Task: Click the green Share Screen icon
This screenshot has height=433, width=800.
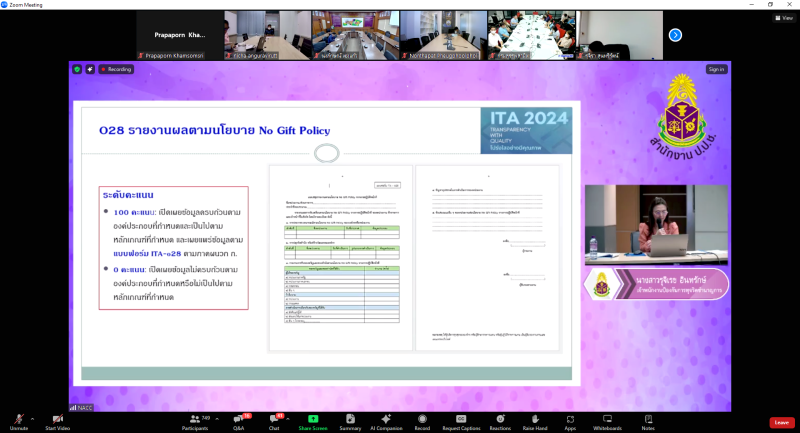Action: pos(312,420)
